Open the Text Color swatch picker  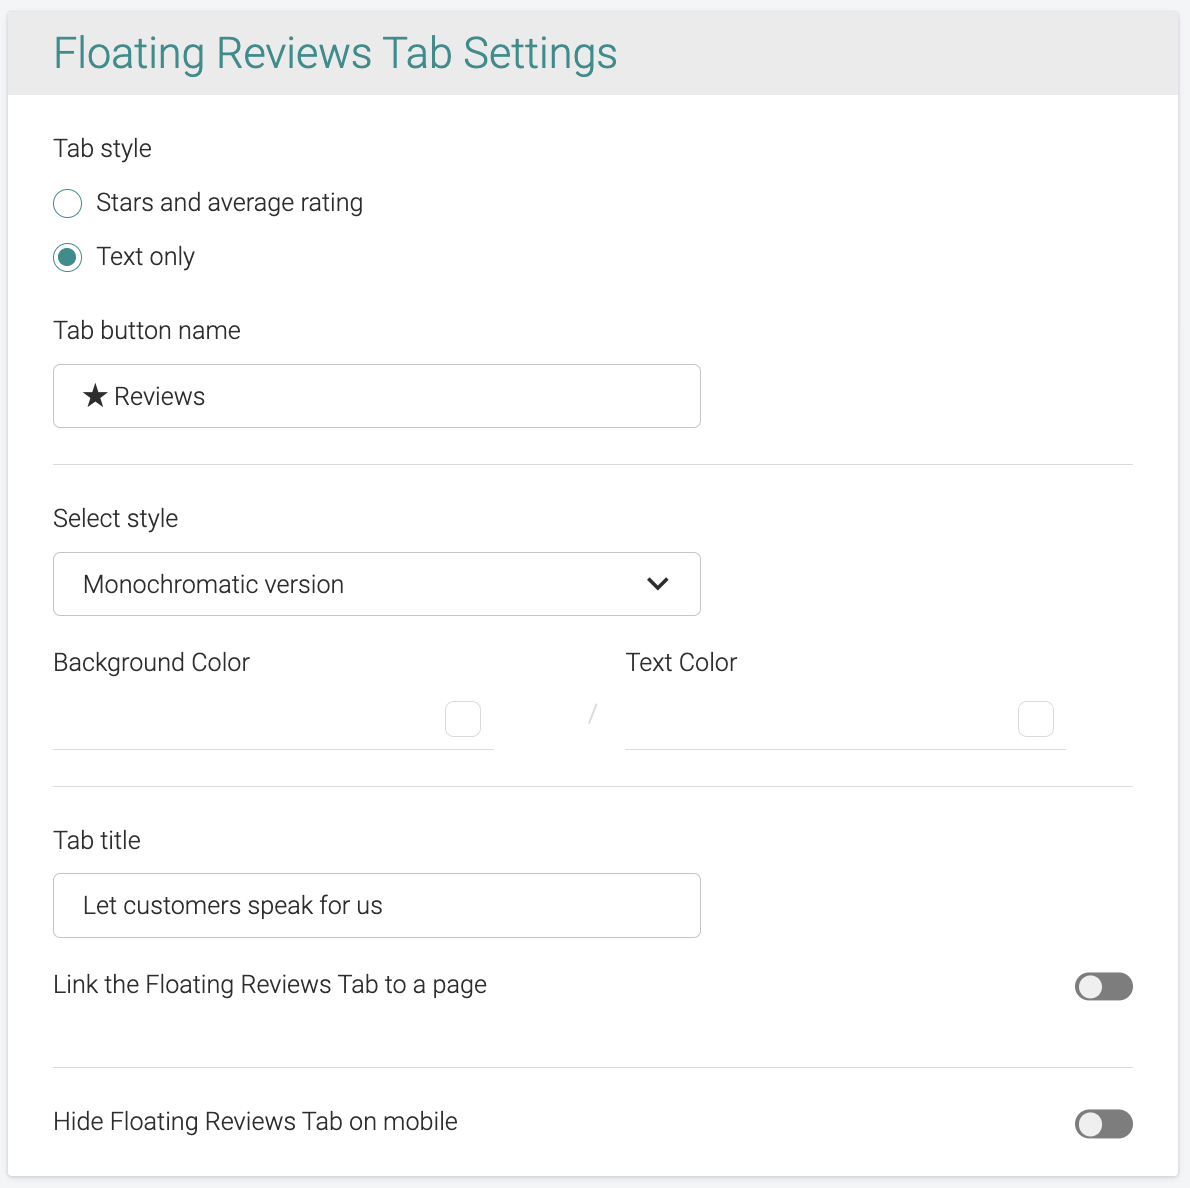tap(1036, 719)
